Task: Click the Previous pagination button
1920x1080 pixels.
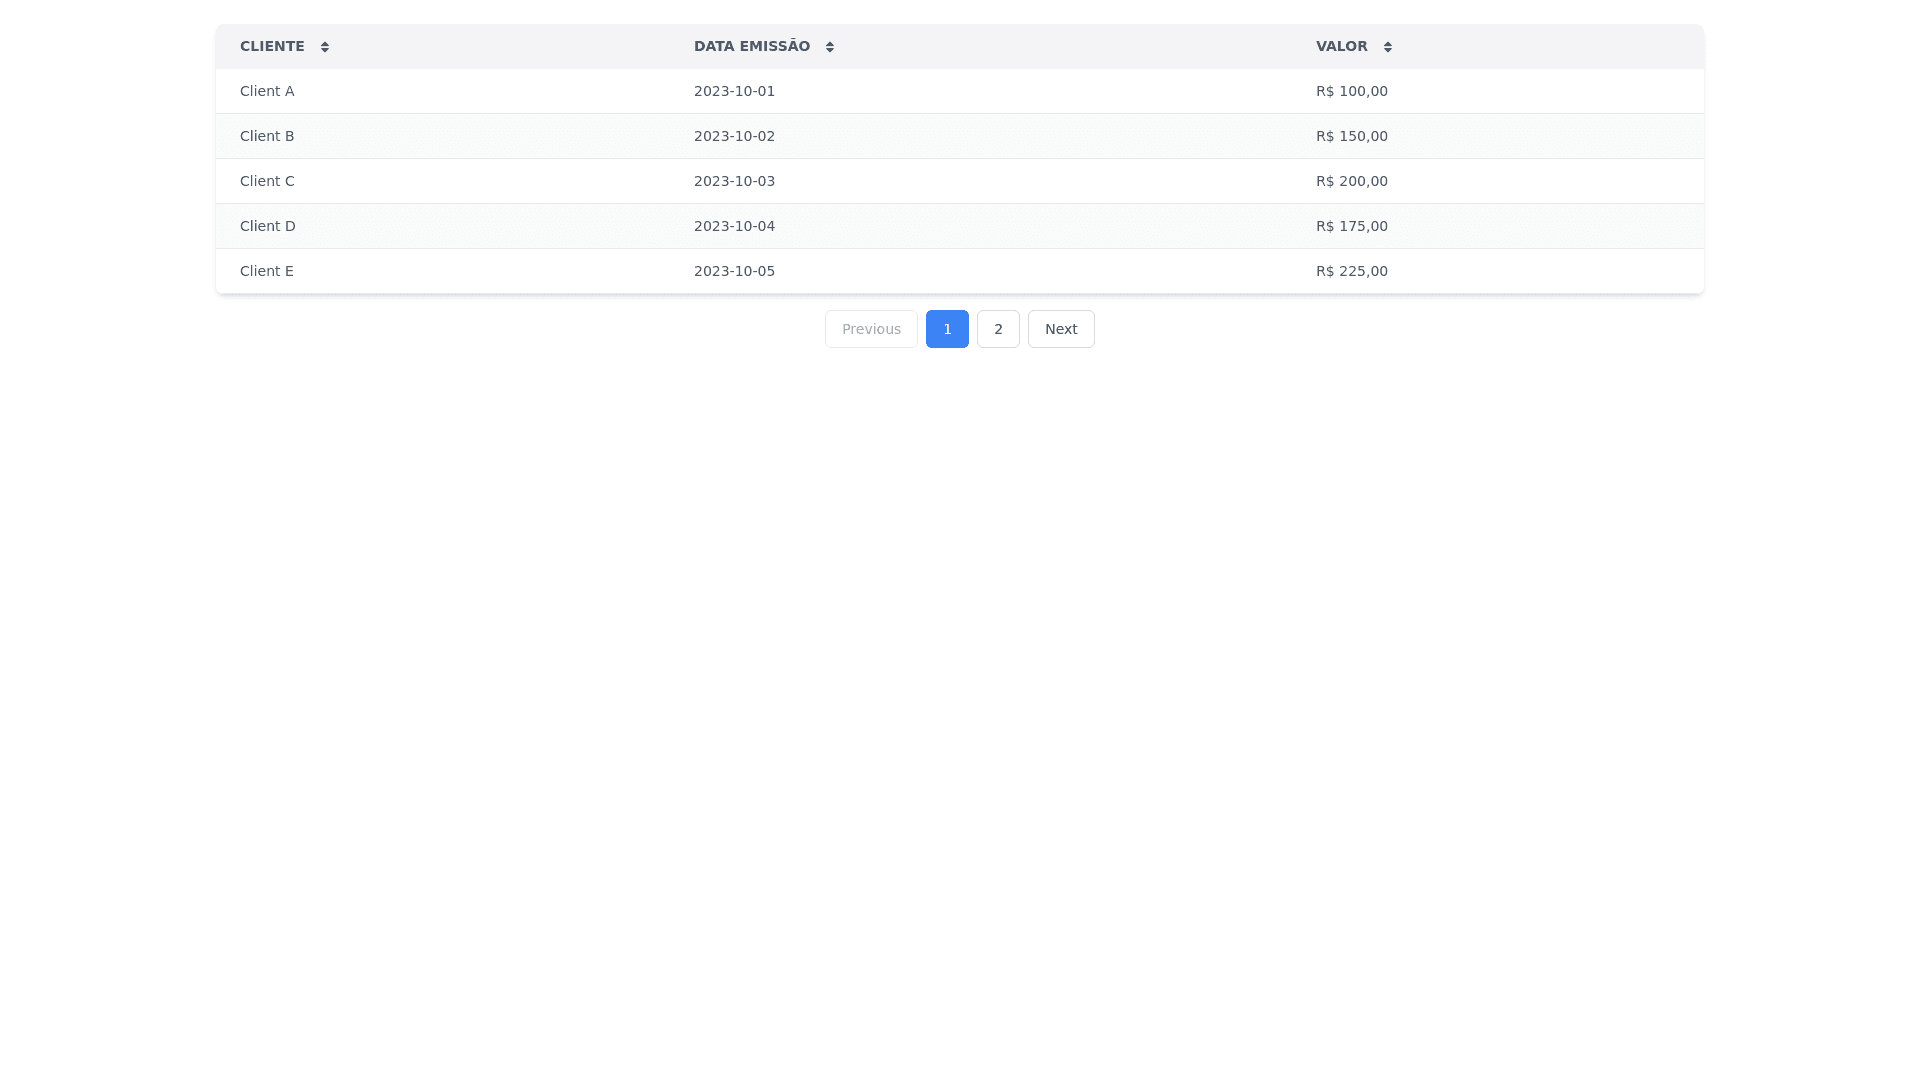Action: (x=871, y=329)
